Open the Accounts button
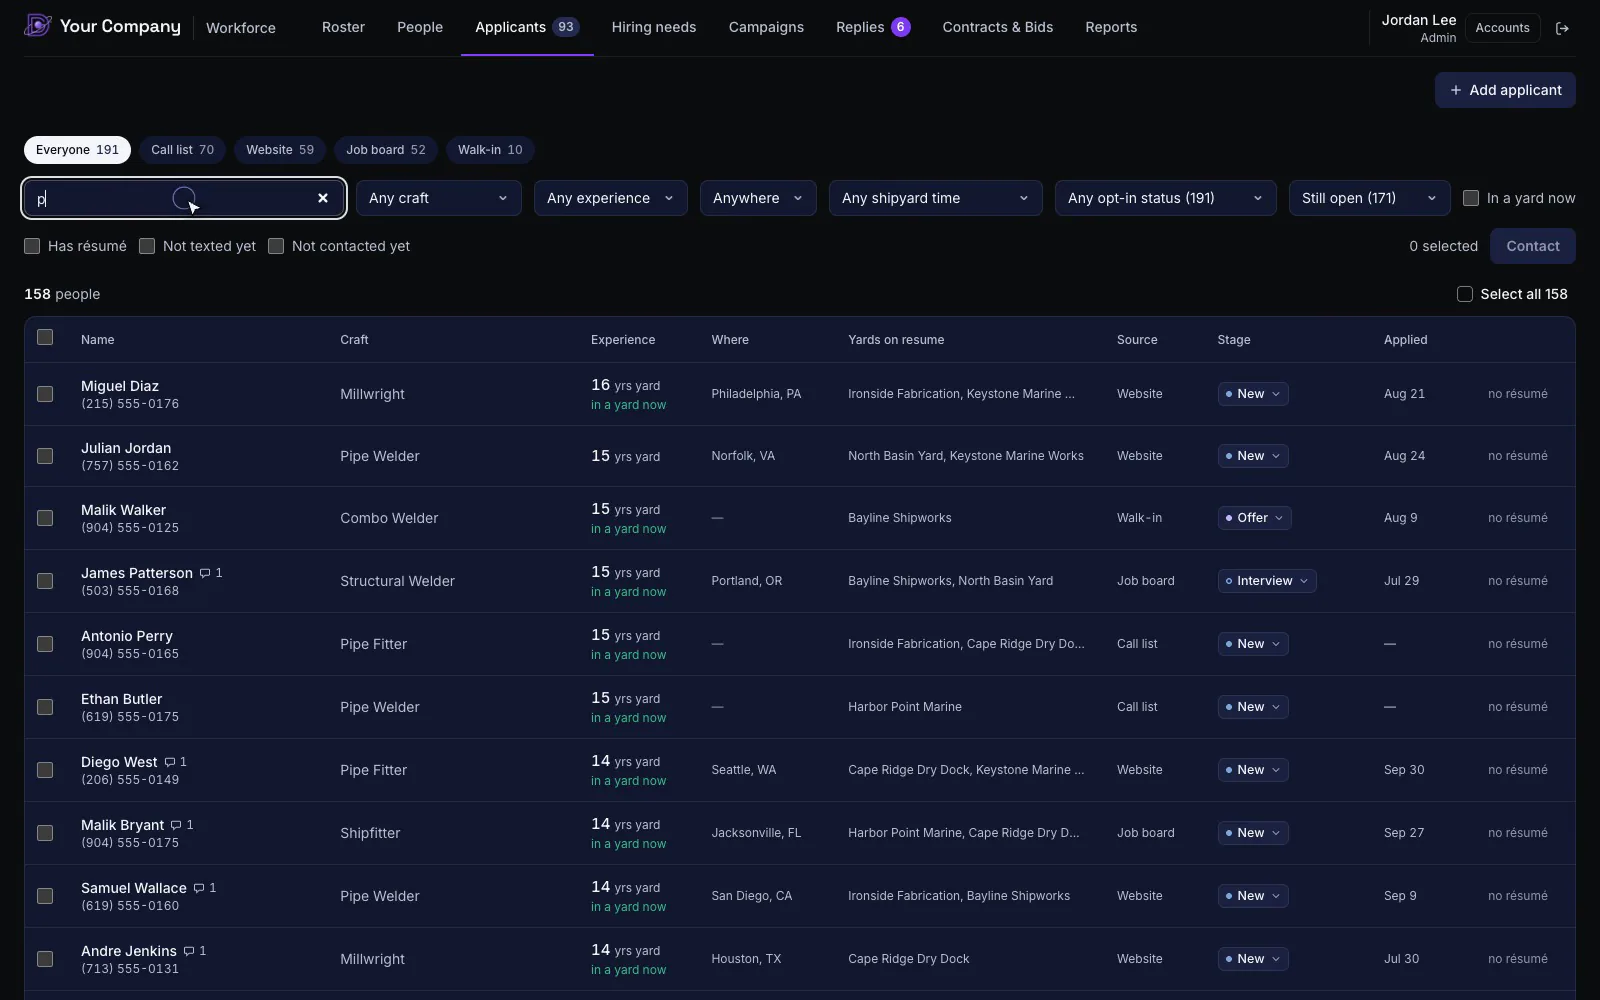Image resolution: width=1600 pixels, height=1000 pixels. 1502,28
